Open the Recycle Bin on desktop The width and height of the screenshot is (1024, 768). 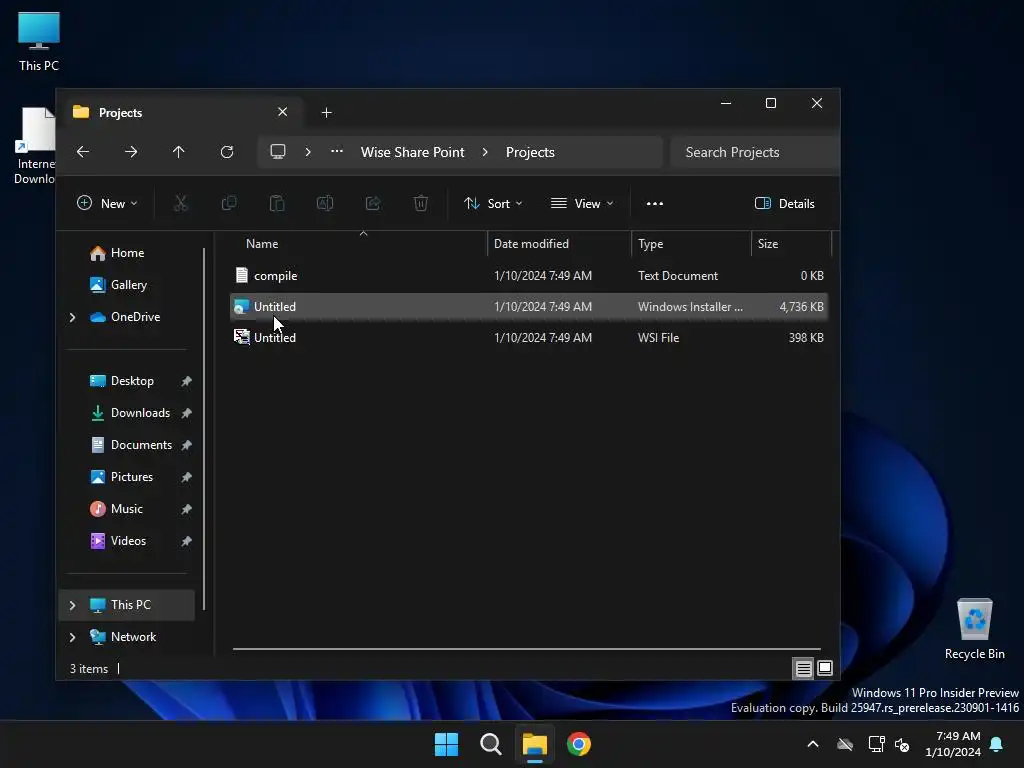click(x=974, y=630)
